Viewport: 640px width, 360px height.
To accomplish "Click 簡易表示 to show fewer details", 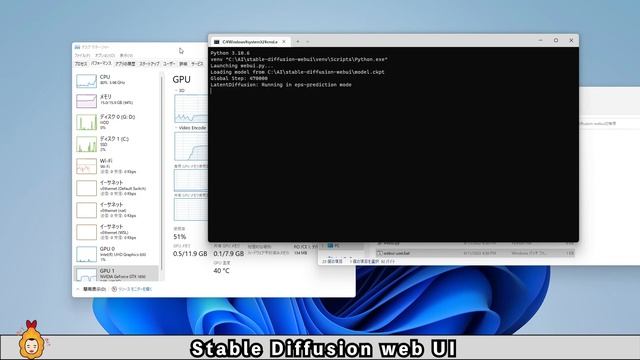I will pos(91,289).
